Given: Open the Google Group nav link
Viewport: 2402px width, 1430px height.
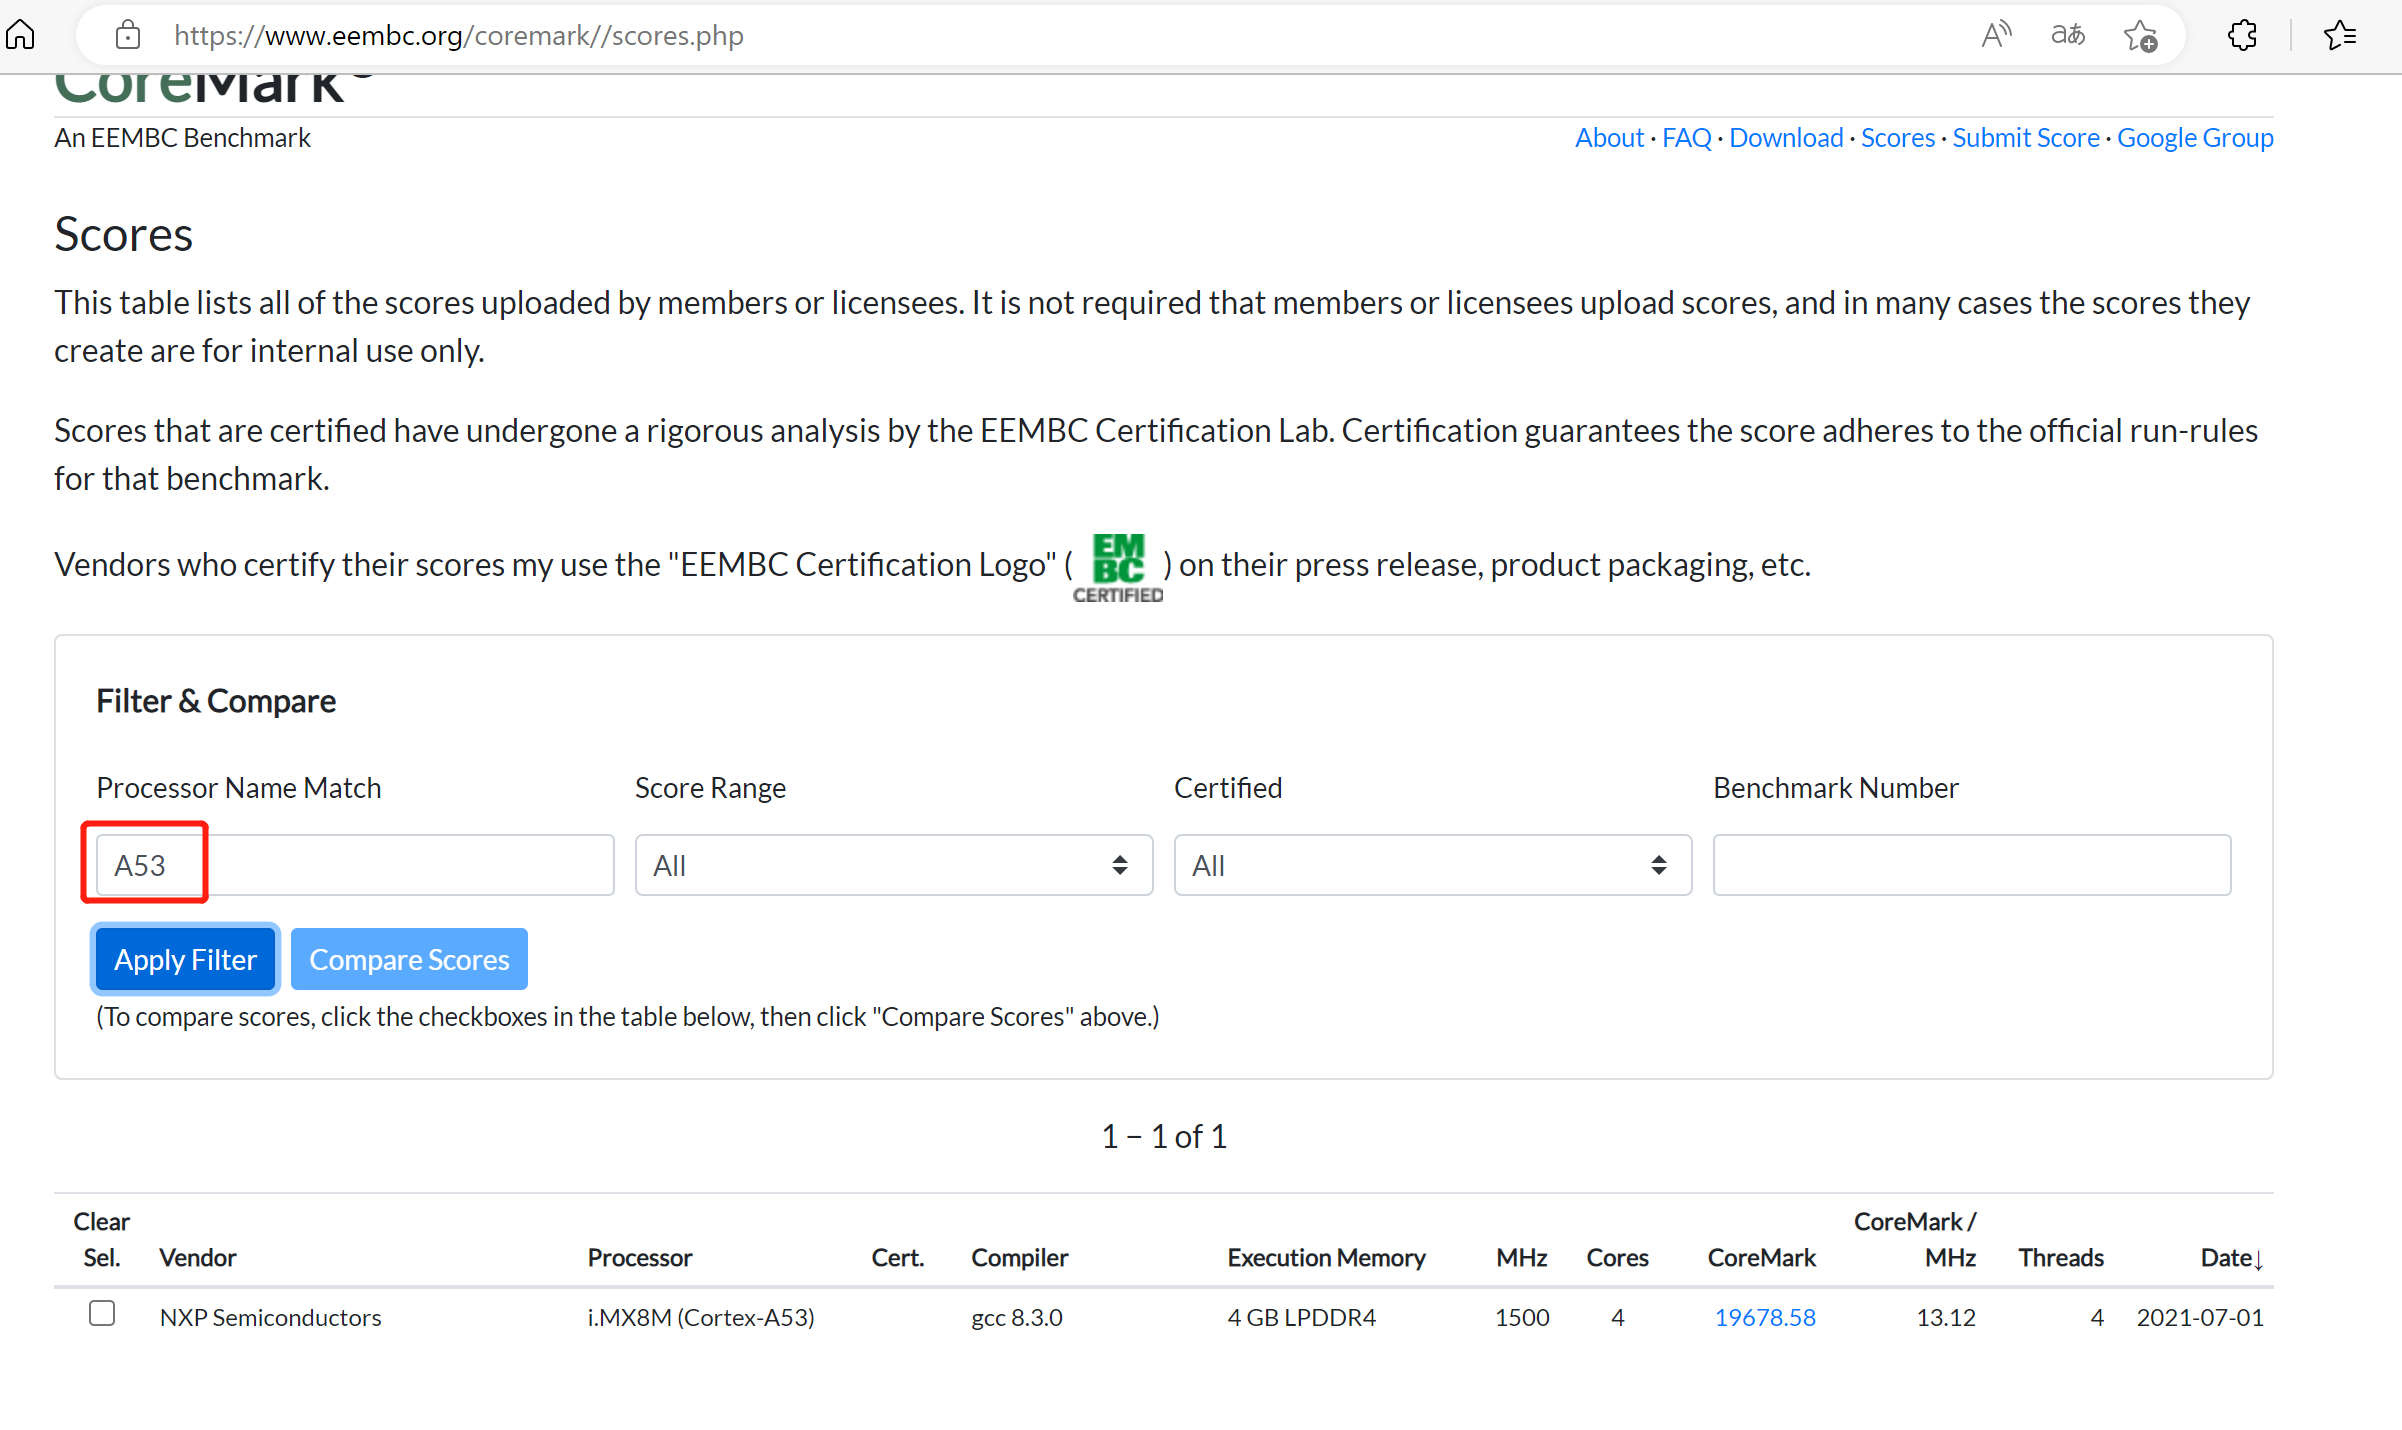Looking at the screenshot, I should pos(2194,137).
